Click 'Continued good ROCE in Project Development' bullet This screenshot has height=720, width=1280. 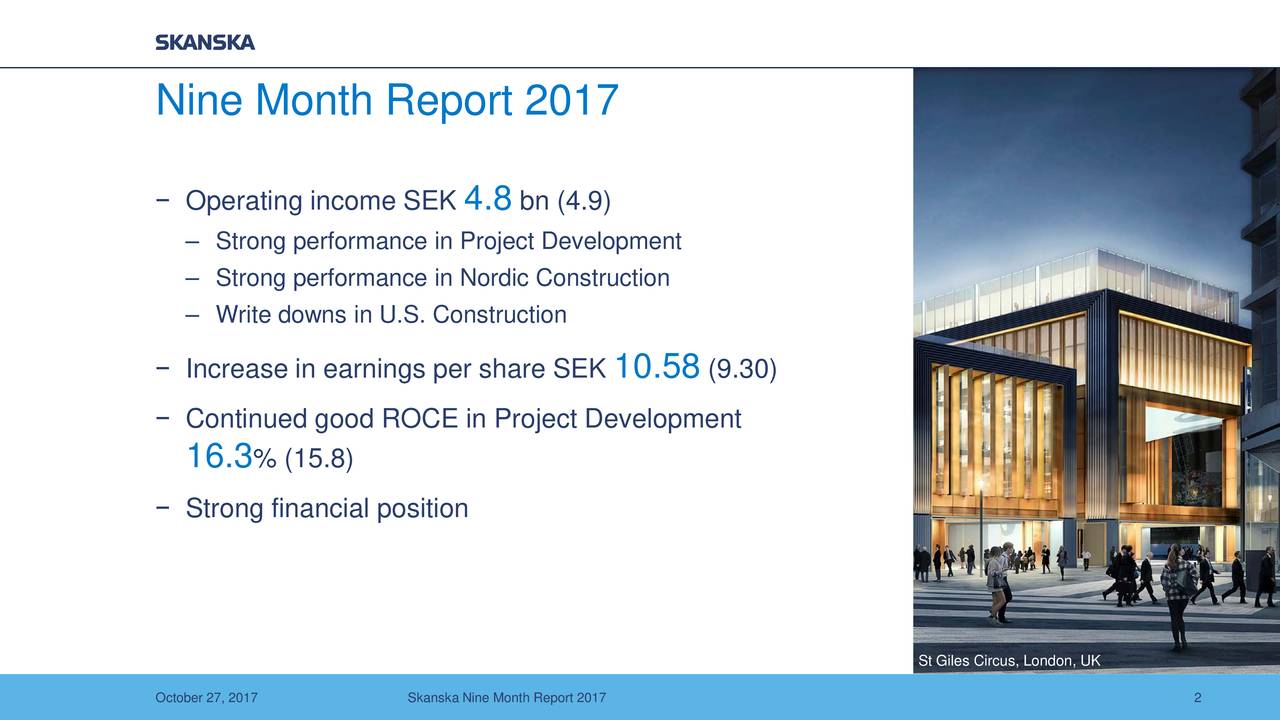pos(449,419)
